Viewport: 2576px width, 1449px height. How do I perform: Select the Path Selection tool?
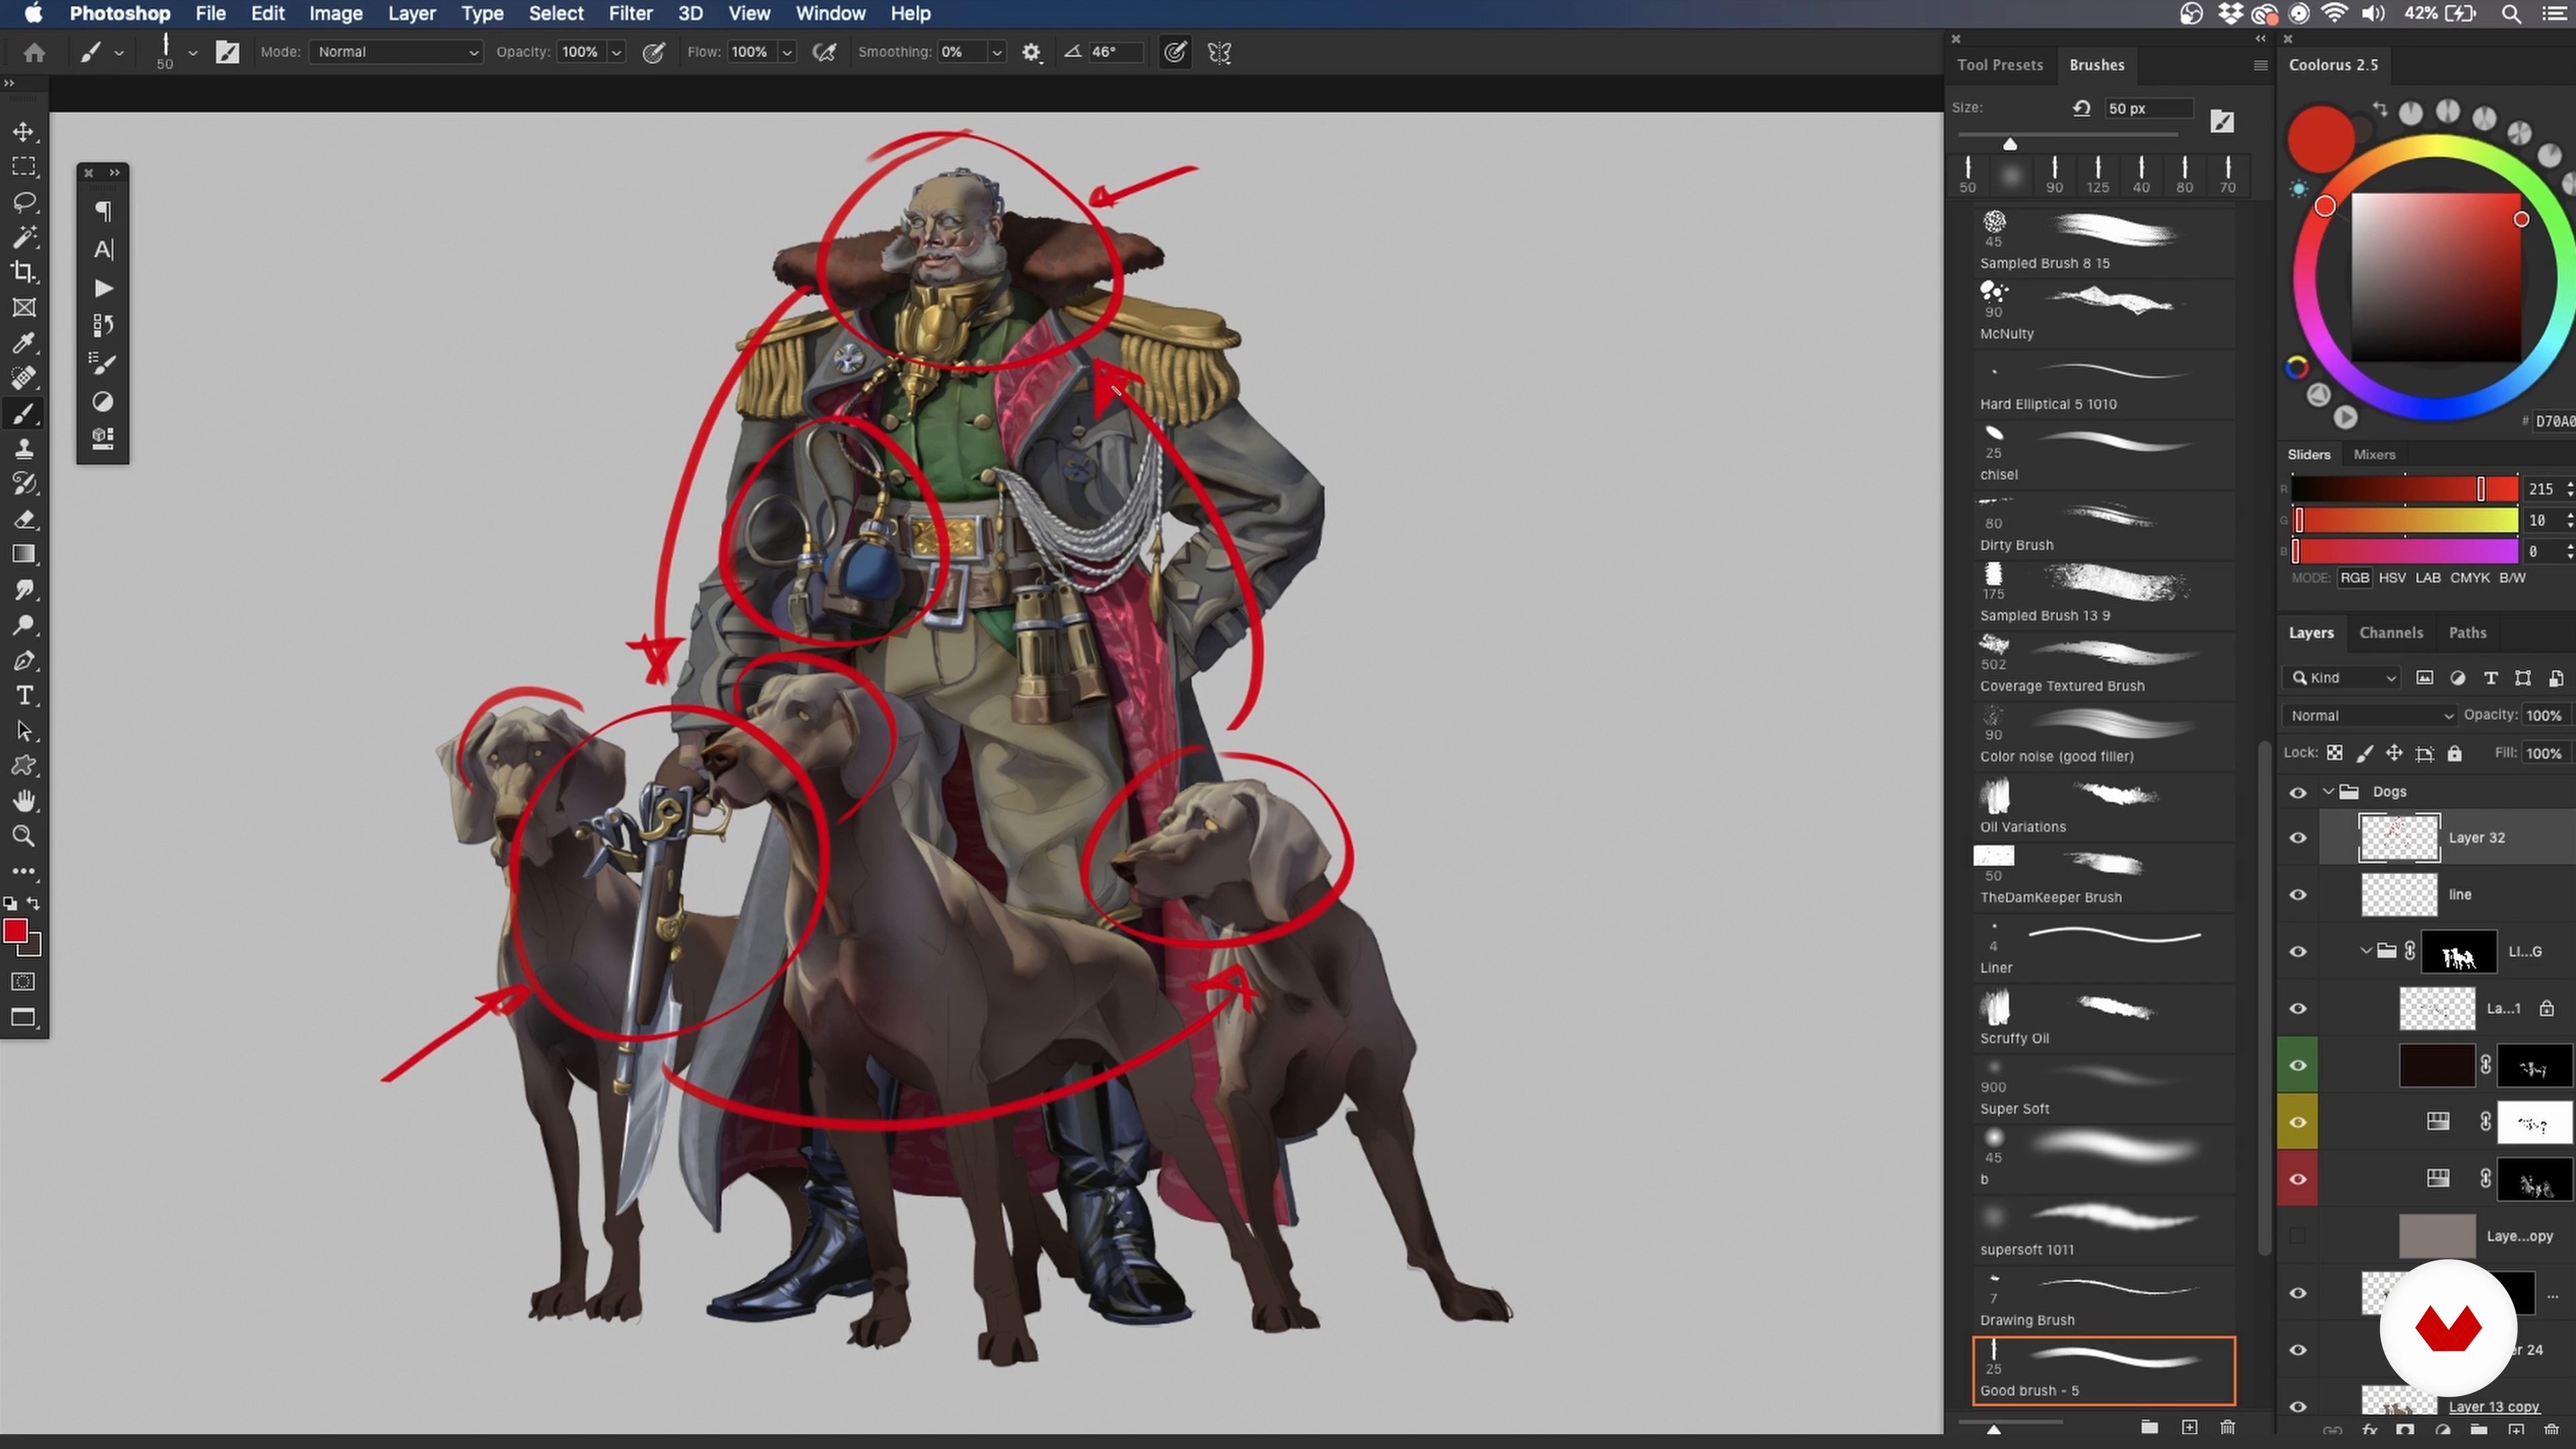coord(24,730)
